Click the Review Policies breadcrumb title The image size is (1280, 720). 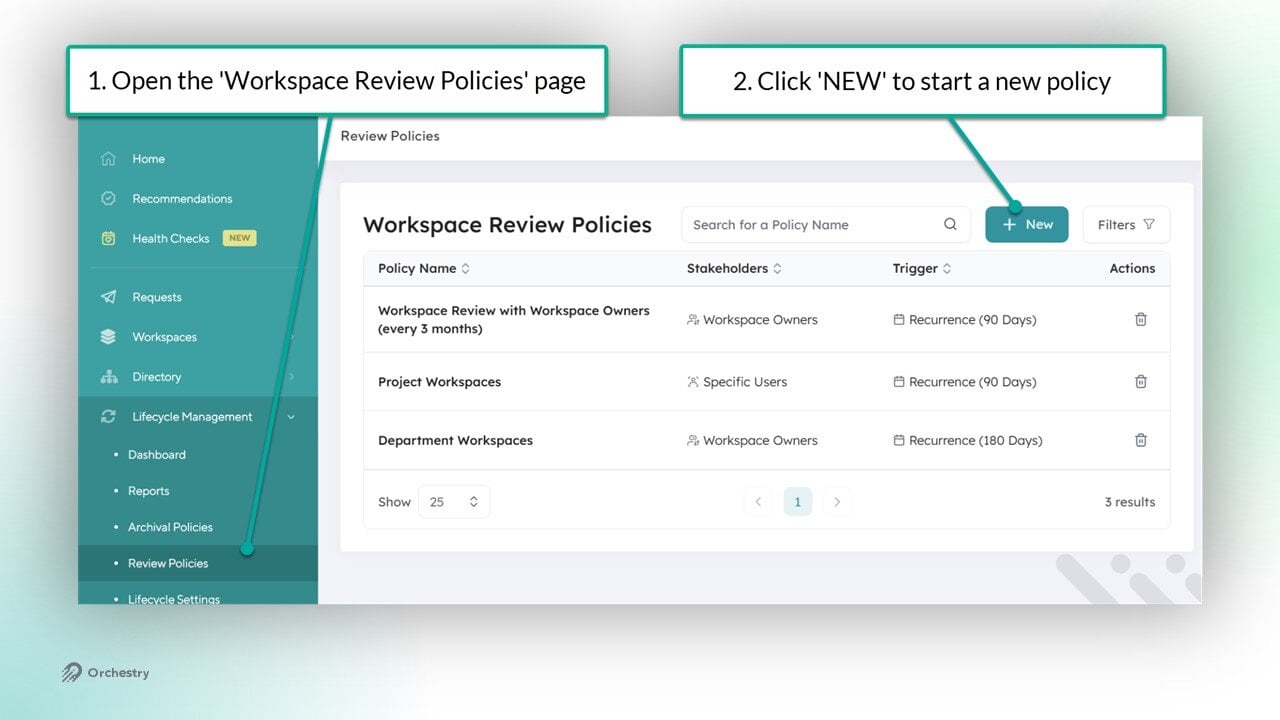[390, 136]
